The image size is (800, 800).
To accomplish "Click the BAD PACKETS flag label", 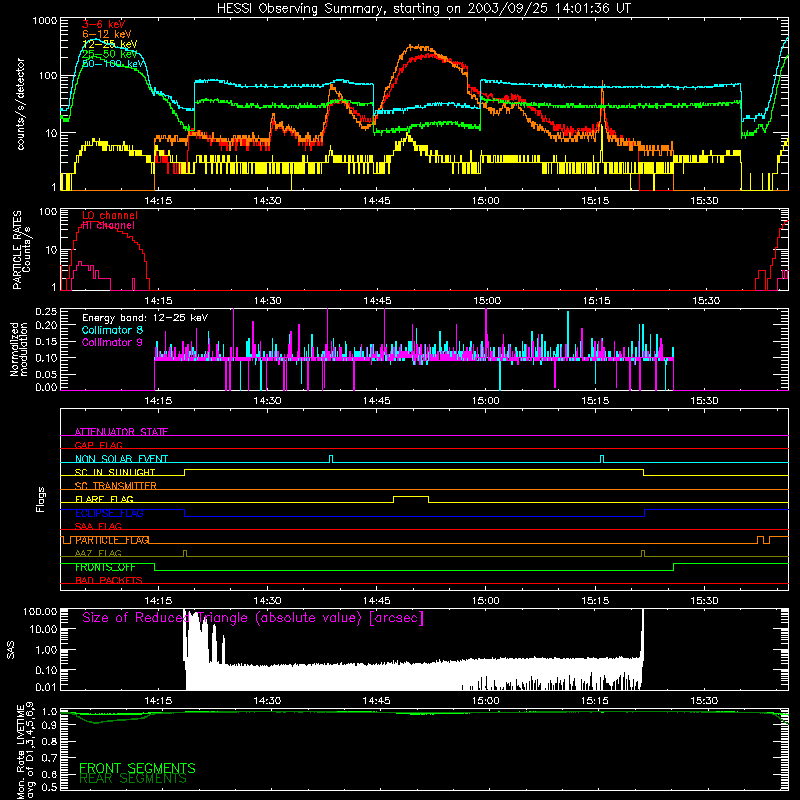I will pos(109,581).
